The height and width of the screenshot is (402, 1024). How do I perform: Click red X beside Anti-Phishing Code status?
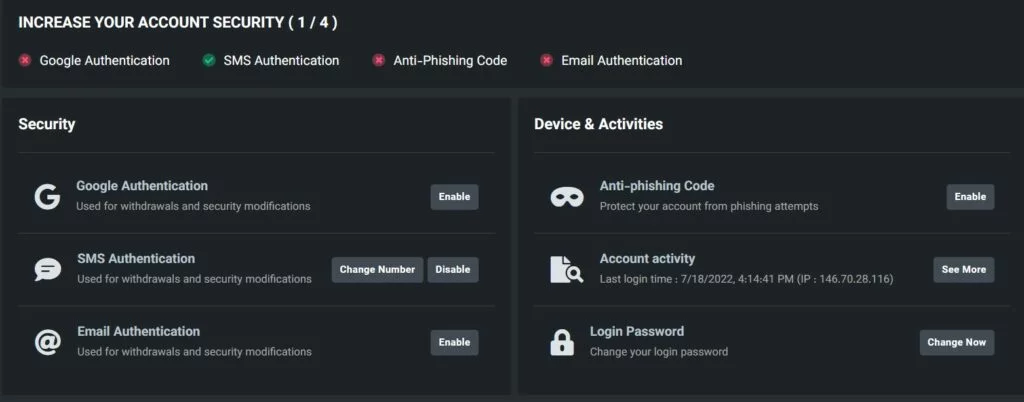379,61
